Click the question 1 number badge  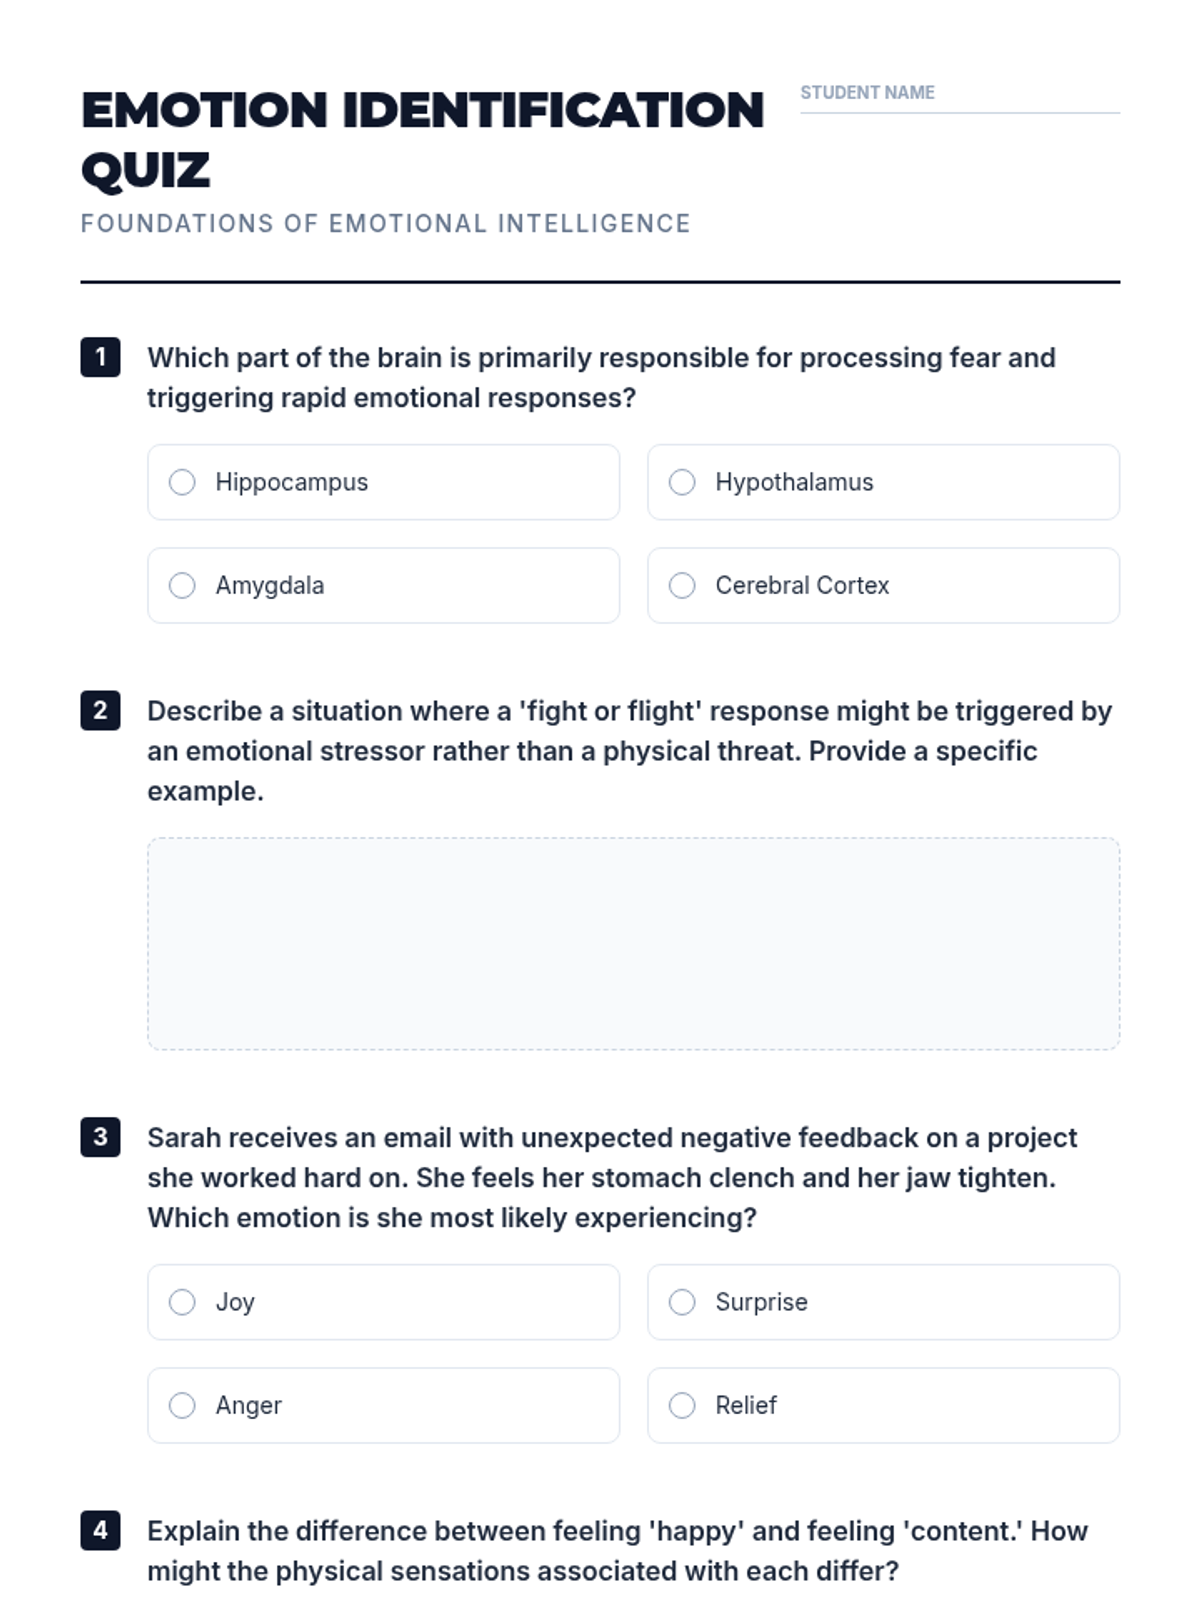(100, 357)
